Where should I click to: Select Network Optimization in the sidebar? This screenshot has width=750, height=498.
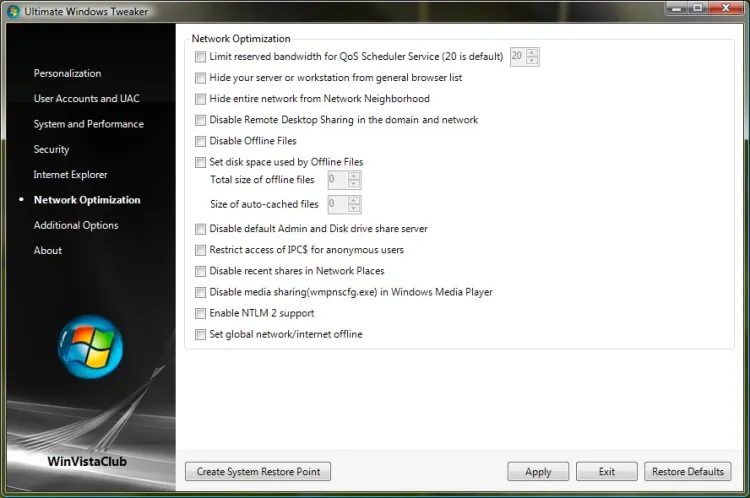pos(87,200)
